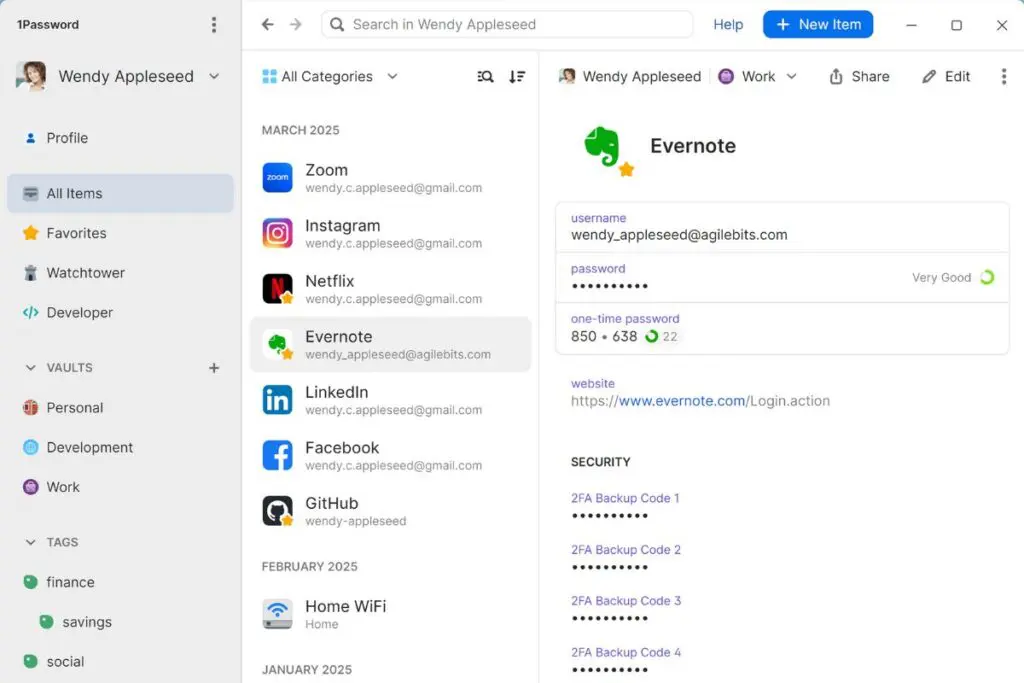Image resolution: width=1024 pixels, height=683 pixels.
Task: Click the FEBRUARY 2025 group header
Action: pos(310,566)
